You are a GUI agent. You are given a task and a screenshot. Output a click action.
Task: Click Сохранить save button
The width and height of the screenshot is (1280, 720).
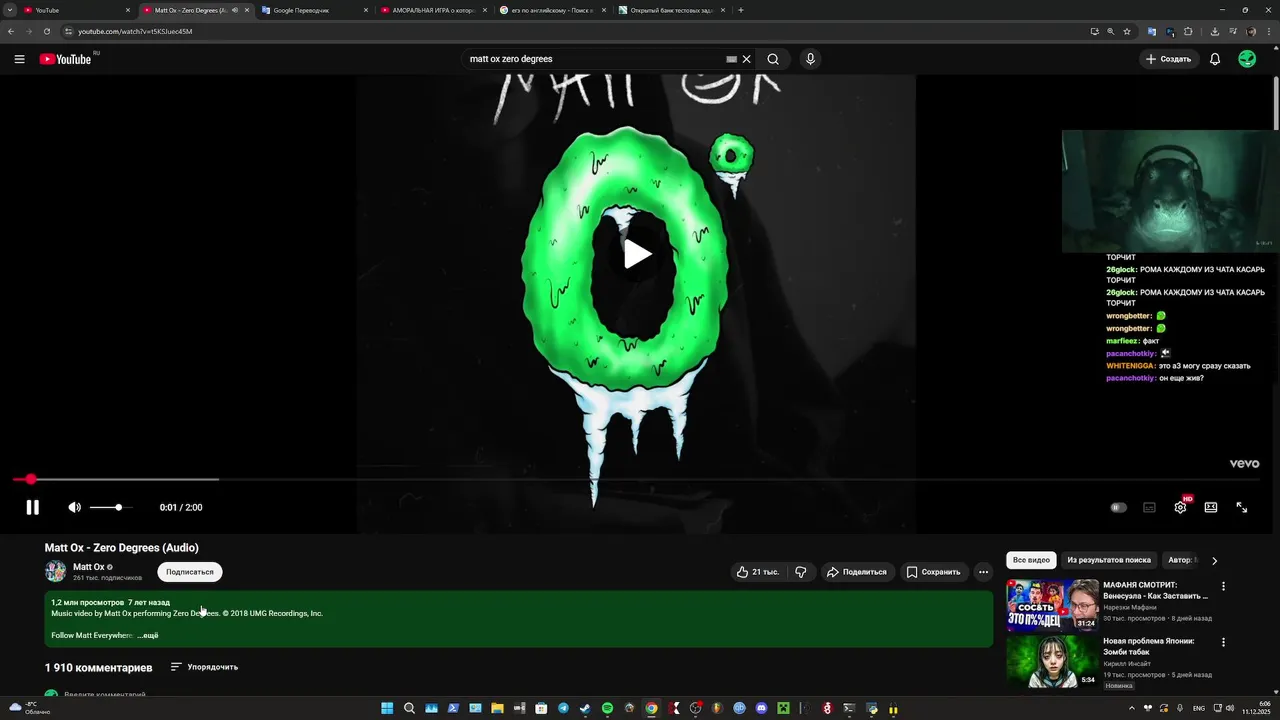pos(934,572)
